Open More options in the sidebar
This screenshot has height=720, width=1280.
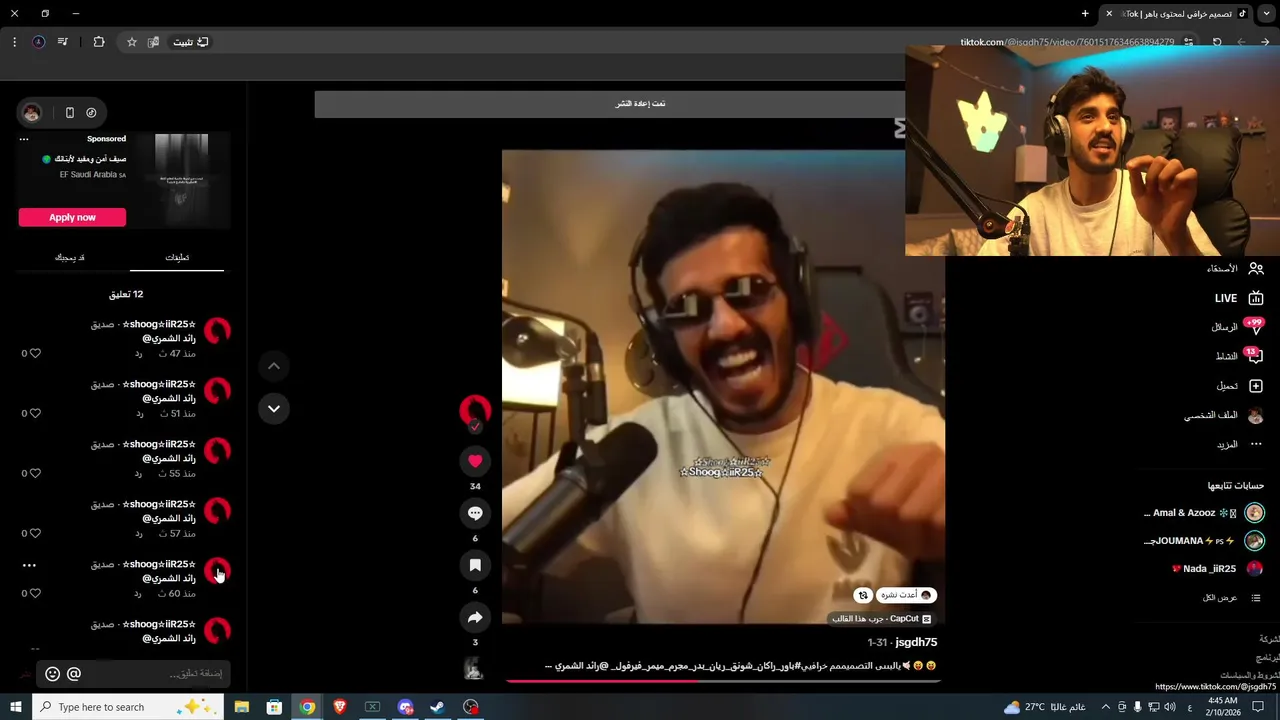[1256, 444]
